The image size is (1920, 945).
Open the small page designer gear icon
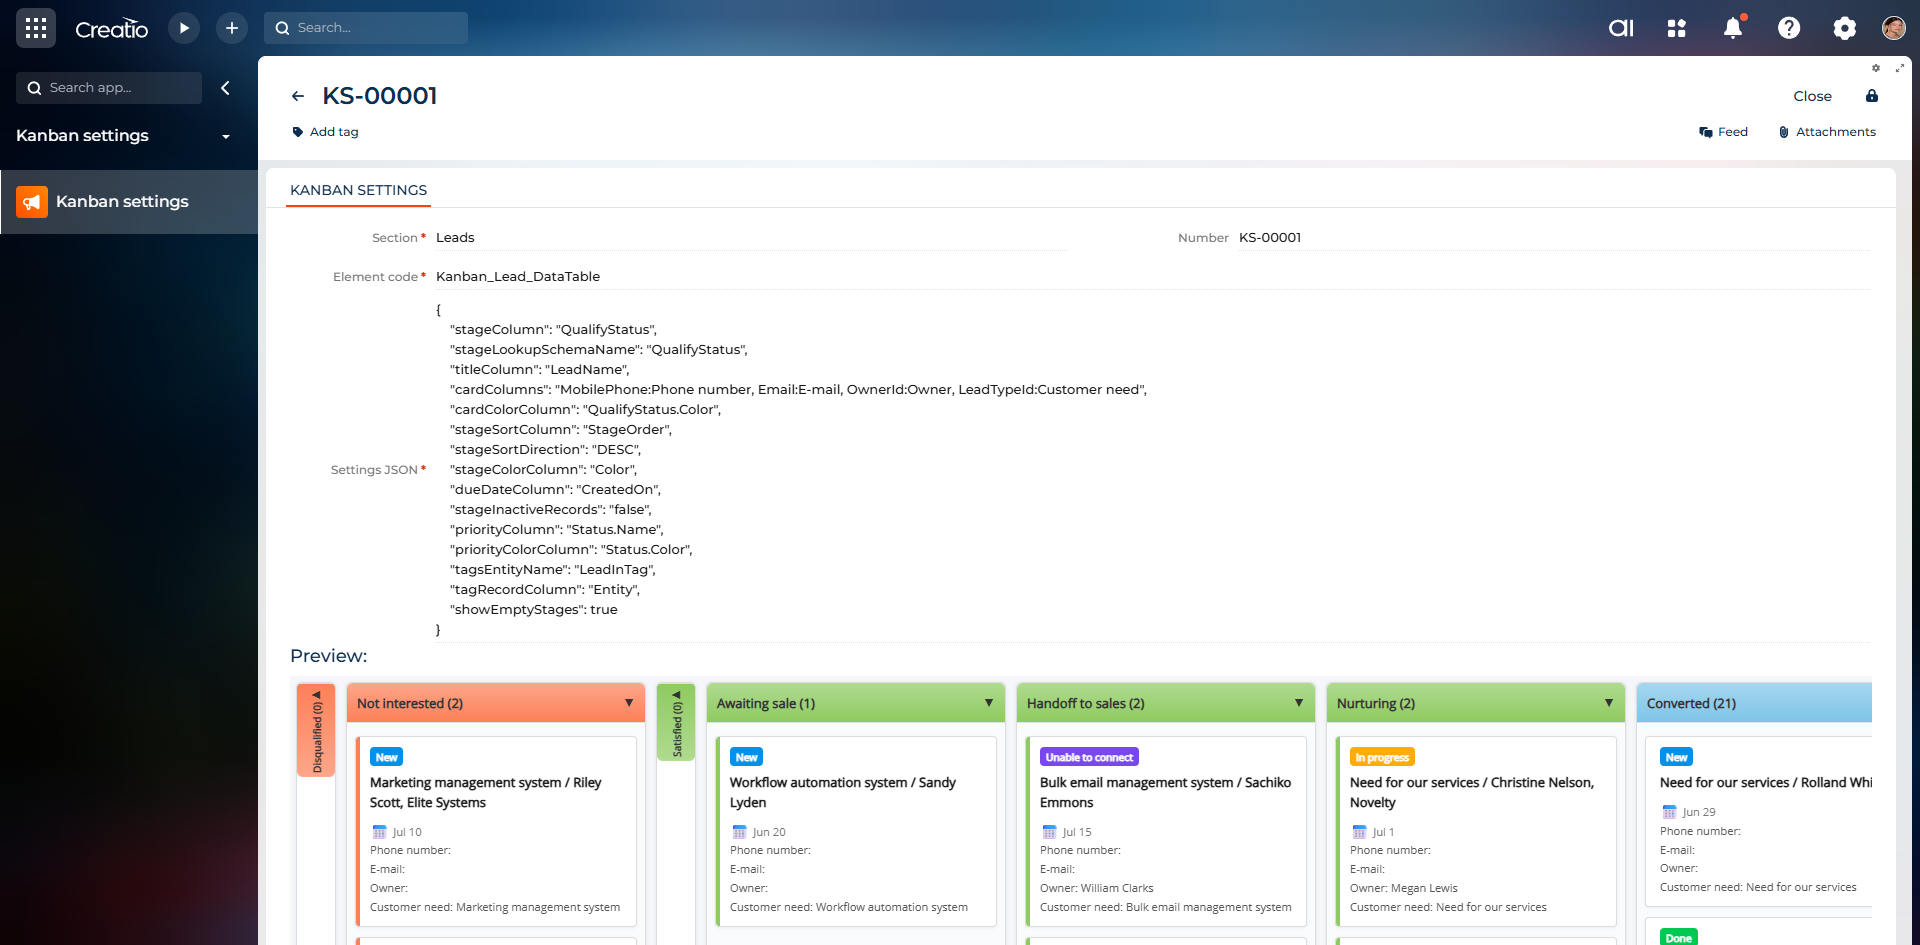[1876, 68]
